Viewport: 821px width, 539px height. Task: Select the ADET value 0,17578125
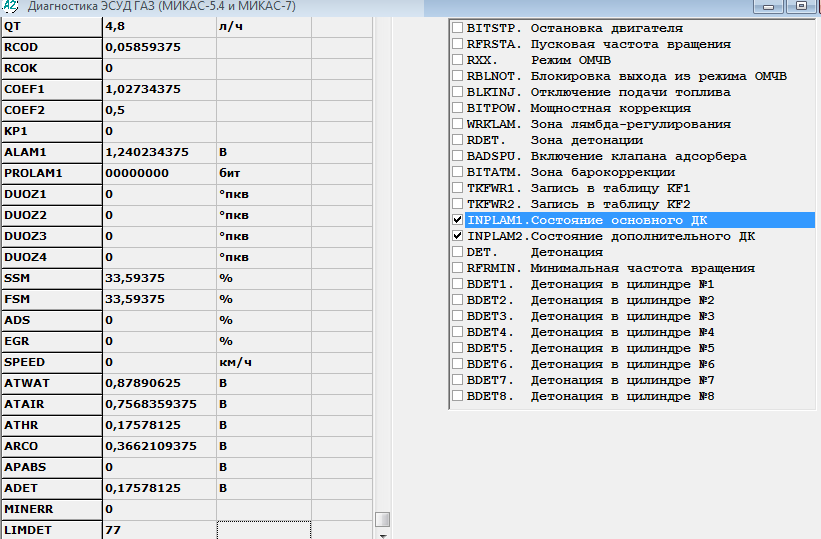[159, 488]
